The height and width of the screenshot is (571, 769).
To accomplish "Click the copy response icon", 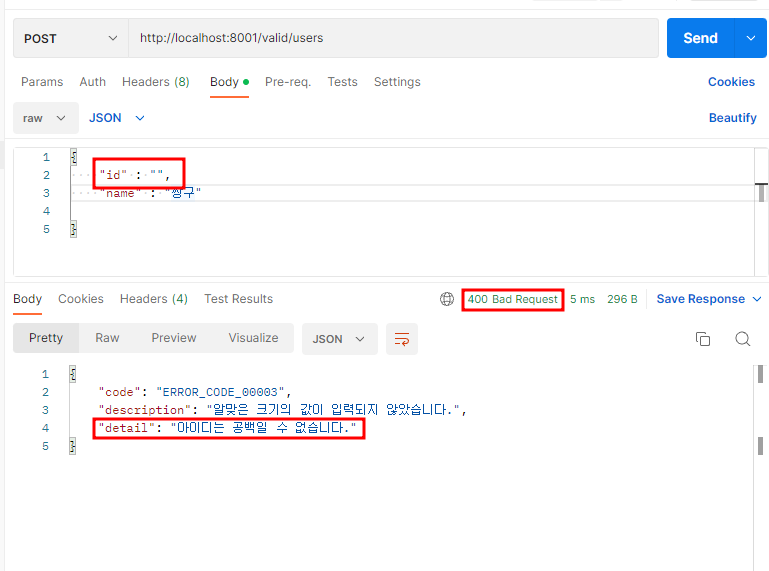I will [703, 339].
